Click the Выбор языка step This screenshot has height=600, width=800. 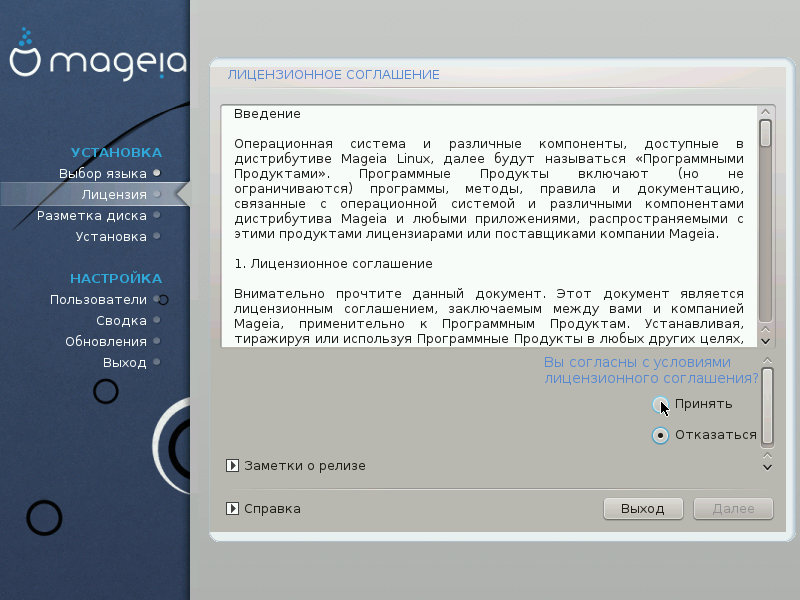pyautogui.click(x=103, y=173)
